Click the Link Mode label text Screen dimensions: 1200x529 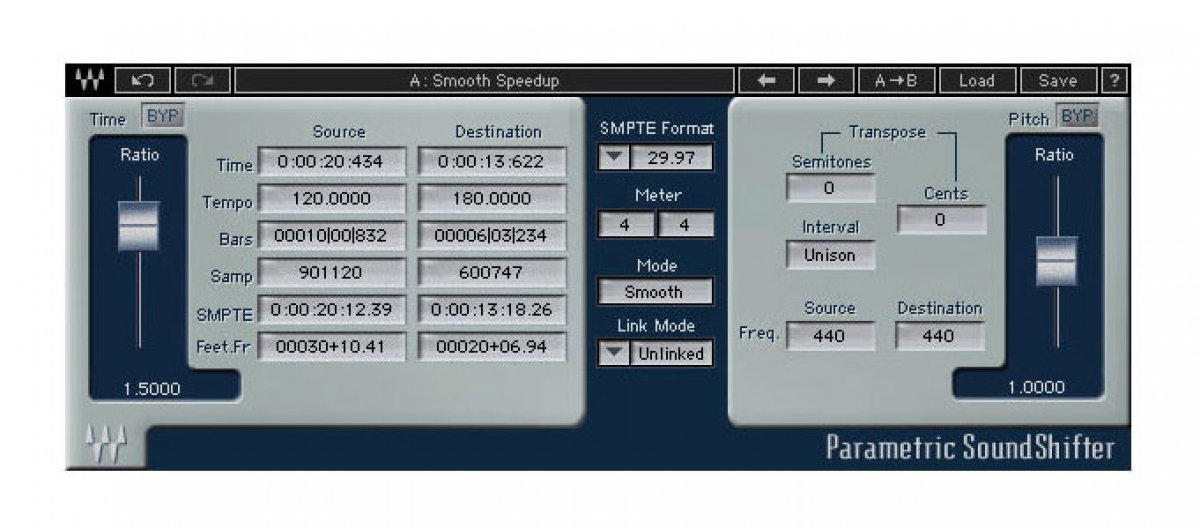655,326
